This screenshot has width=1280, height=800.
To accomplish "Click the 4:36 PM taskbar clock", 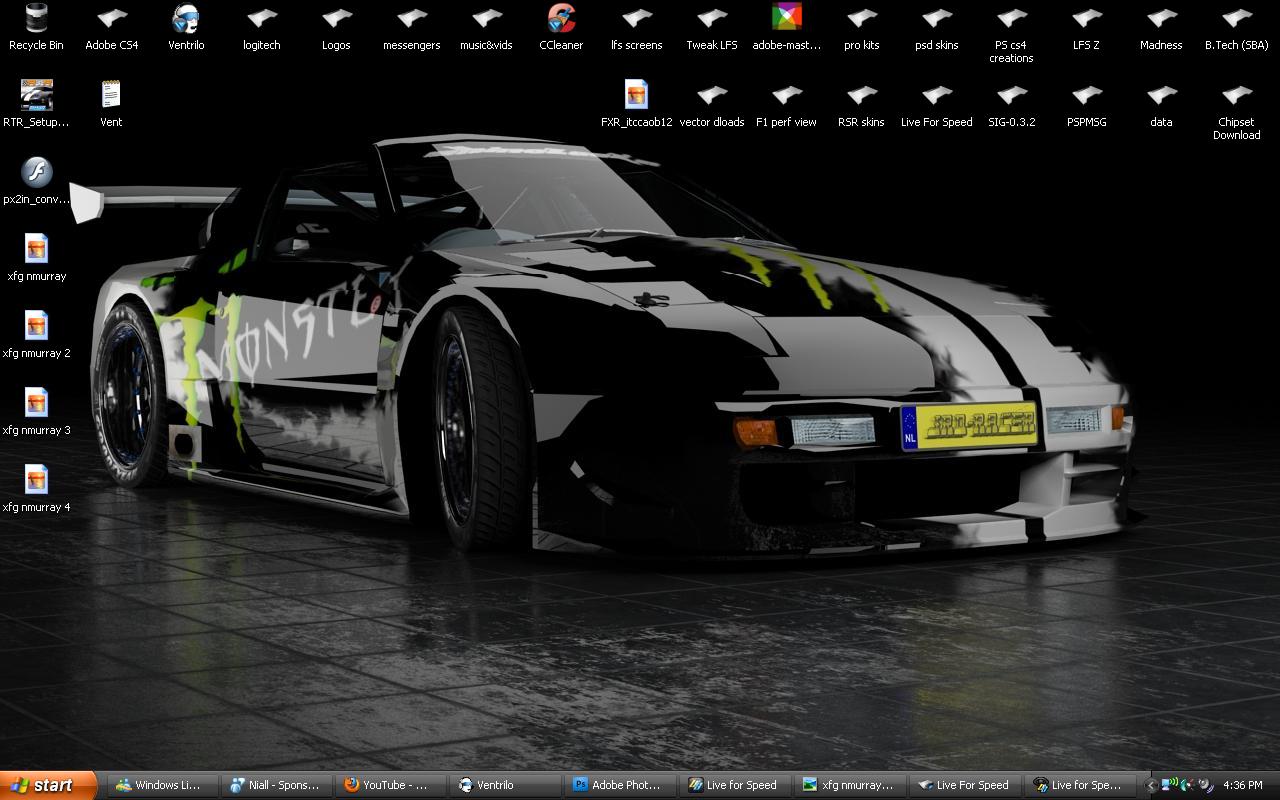I will coord(1243,786).
